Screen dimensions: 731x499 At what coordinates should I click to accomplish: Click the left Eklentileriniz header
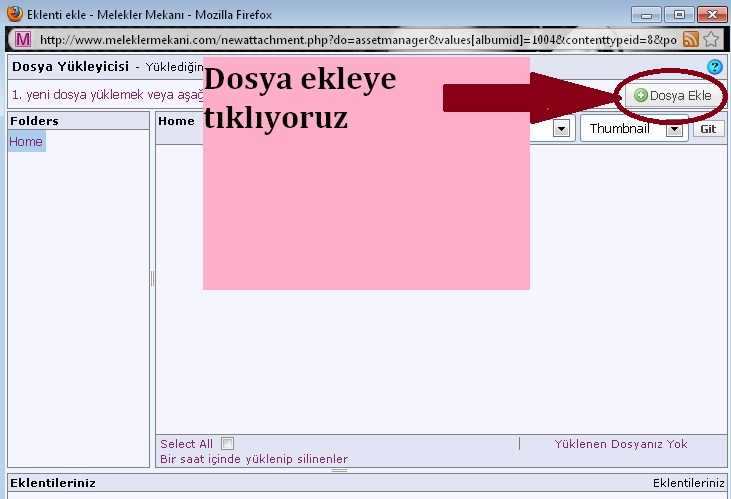click(53, 483)
